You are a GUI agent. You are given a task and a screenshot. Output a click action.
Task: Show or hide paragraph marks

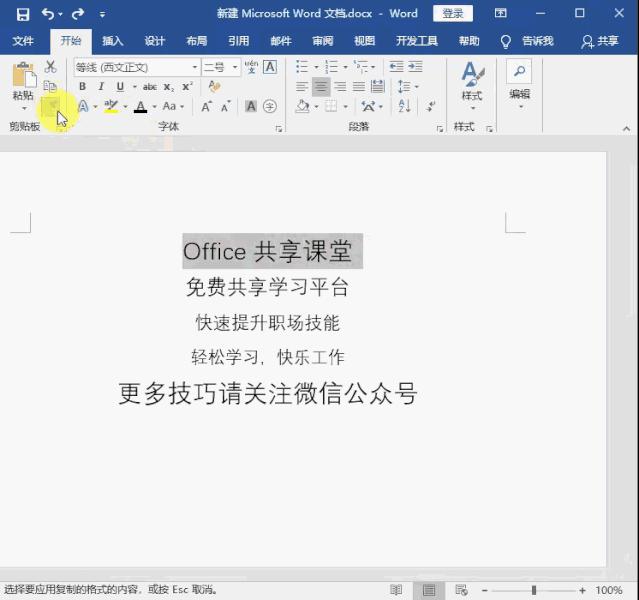[x=431, y=106]
